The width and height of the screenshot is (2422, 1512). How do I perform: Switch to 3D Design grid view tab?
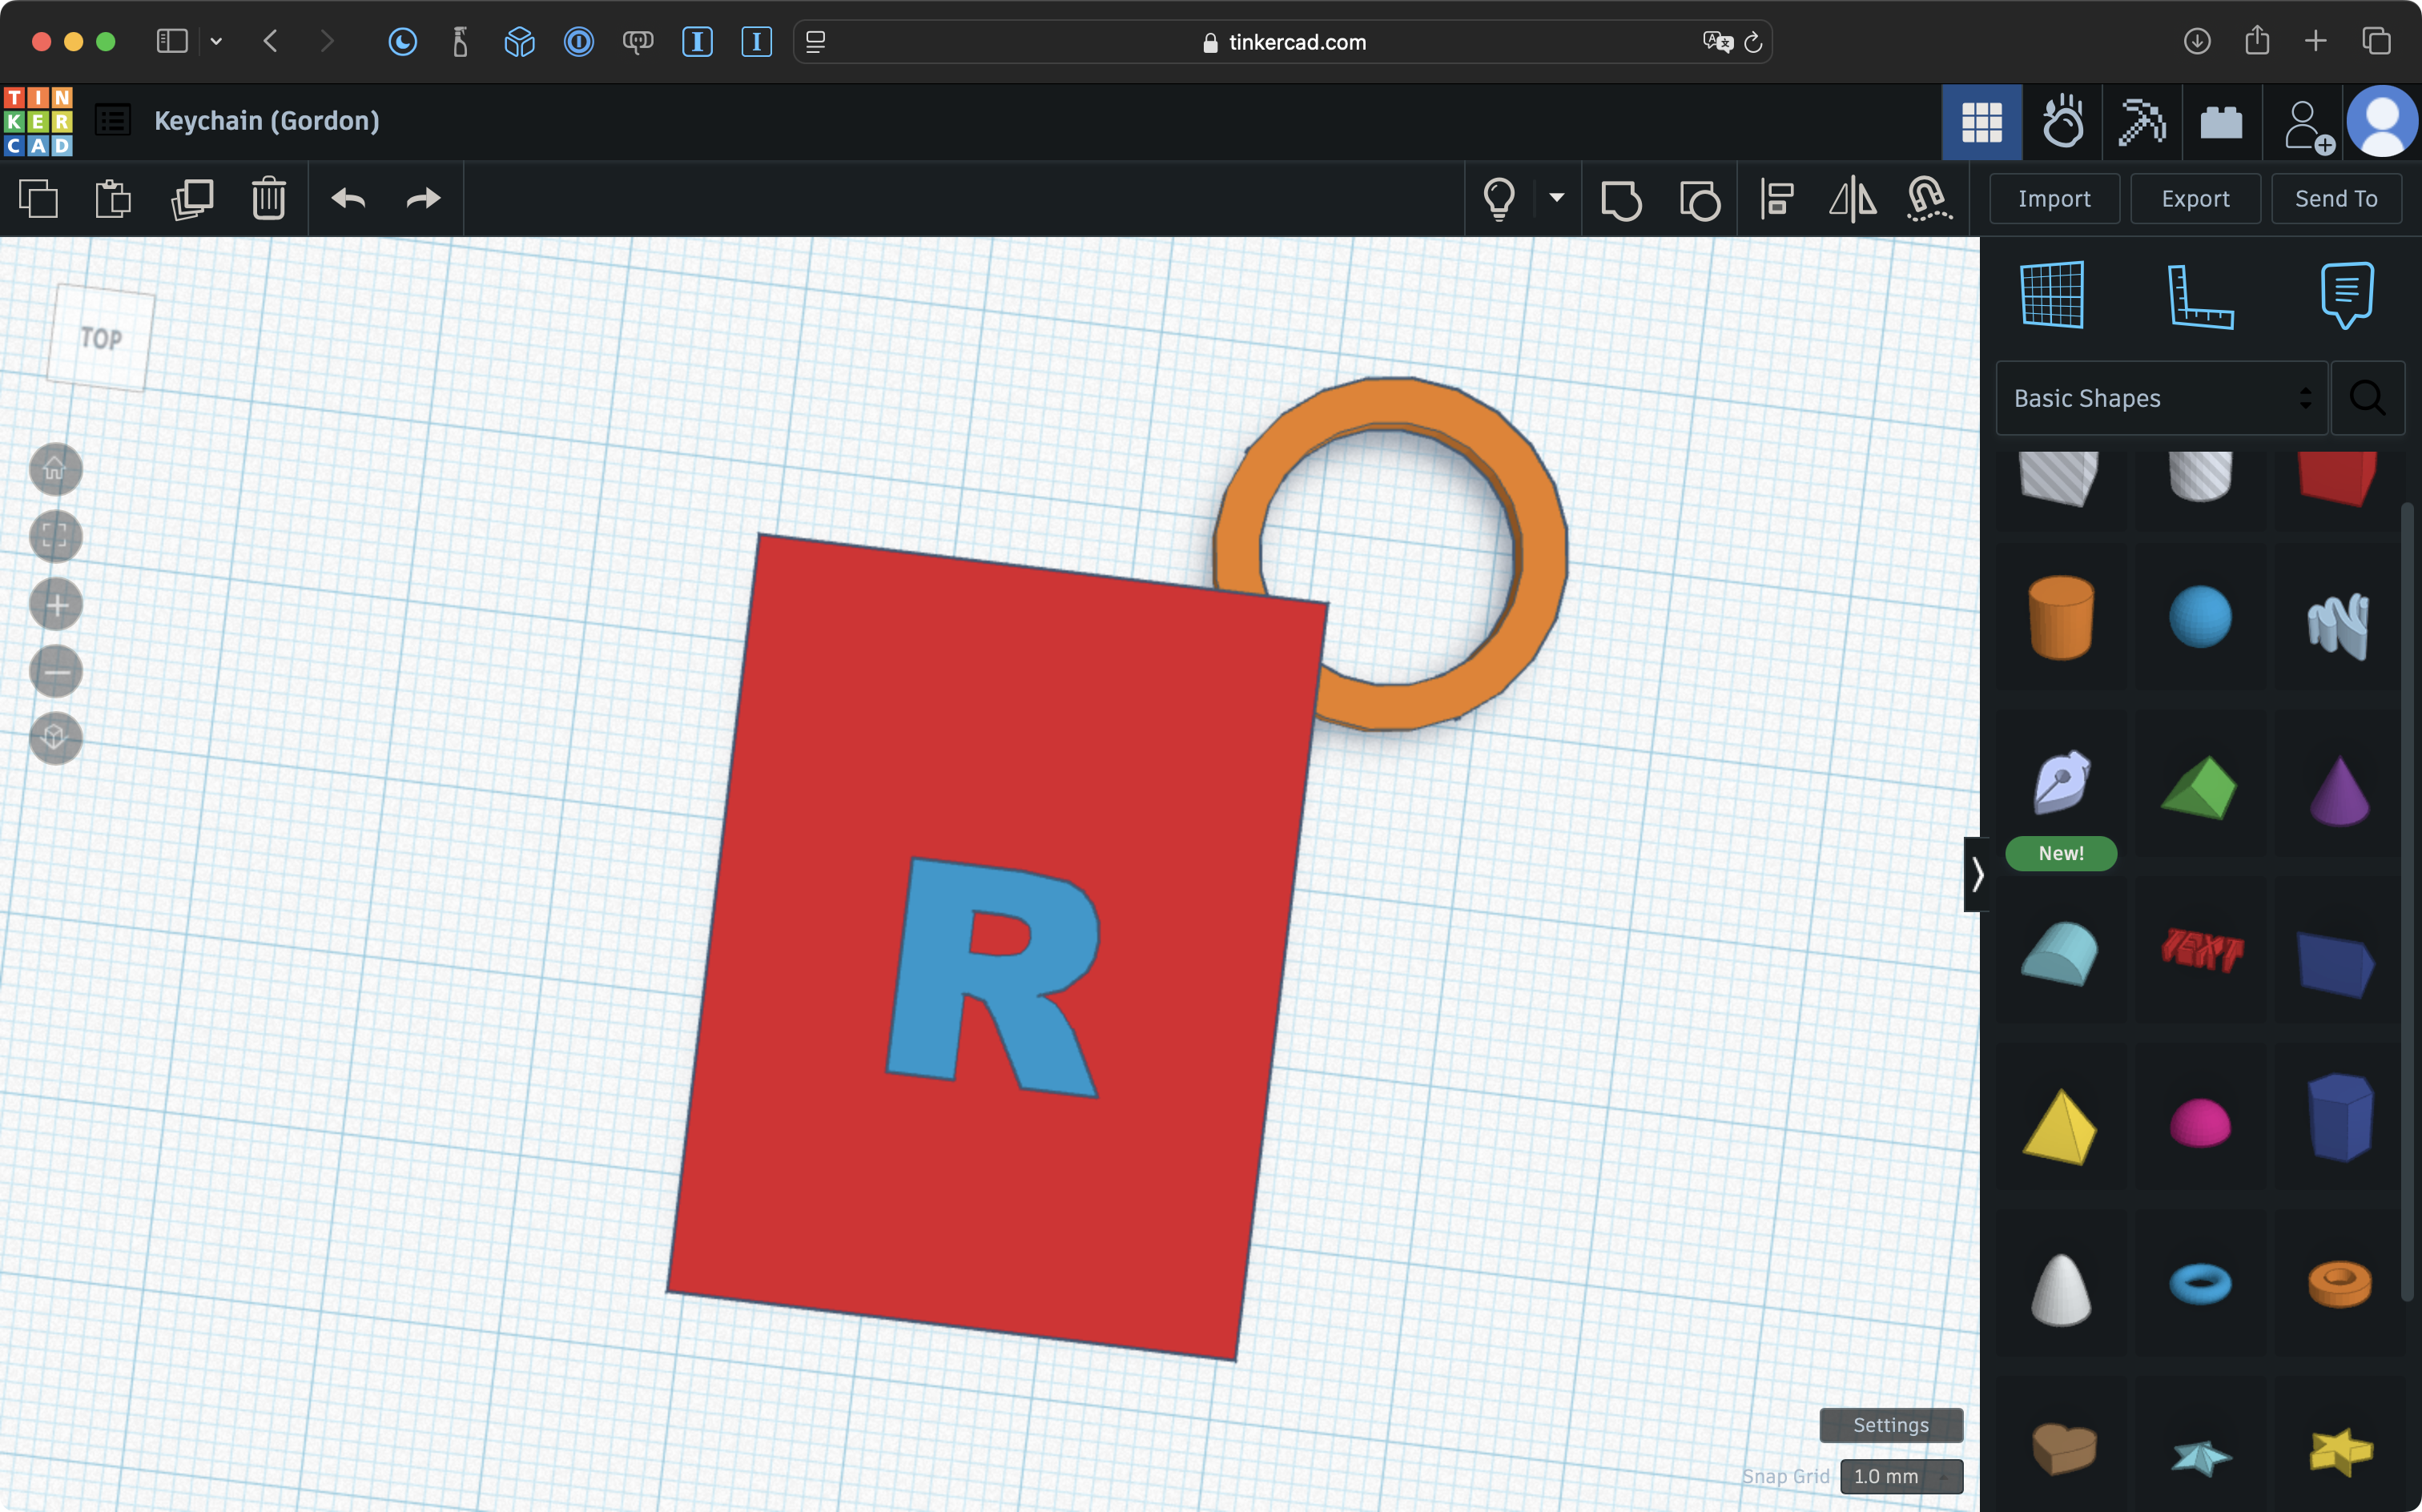pos(1981,122)
